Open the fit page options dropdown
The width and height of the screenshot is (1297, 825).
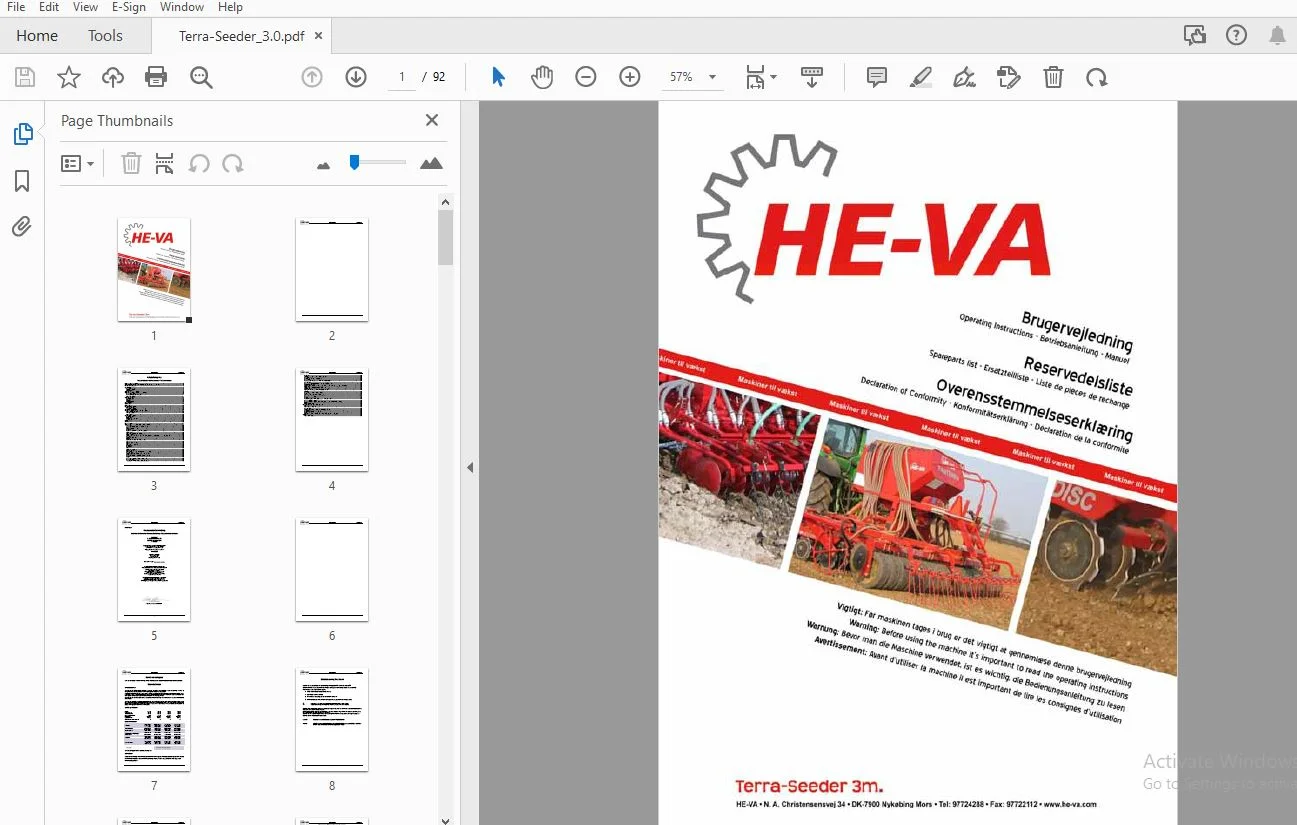tap(761, 77)
